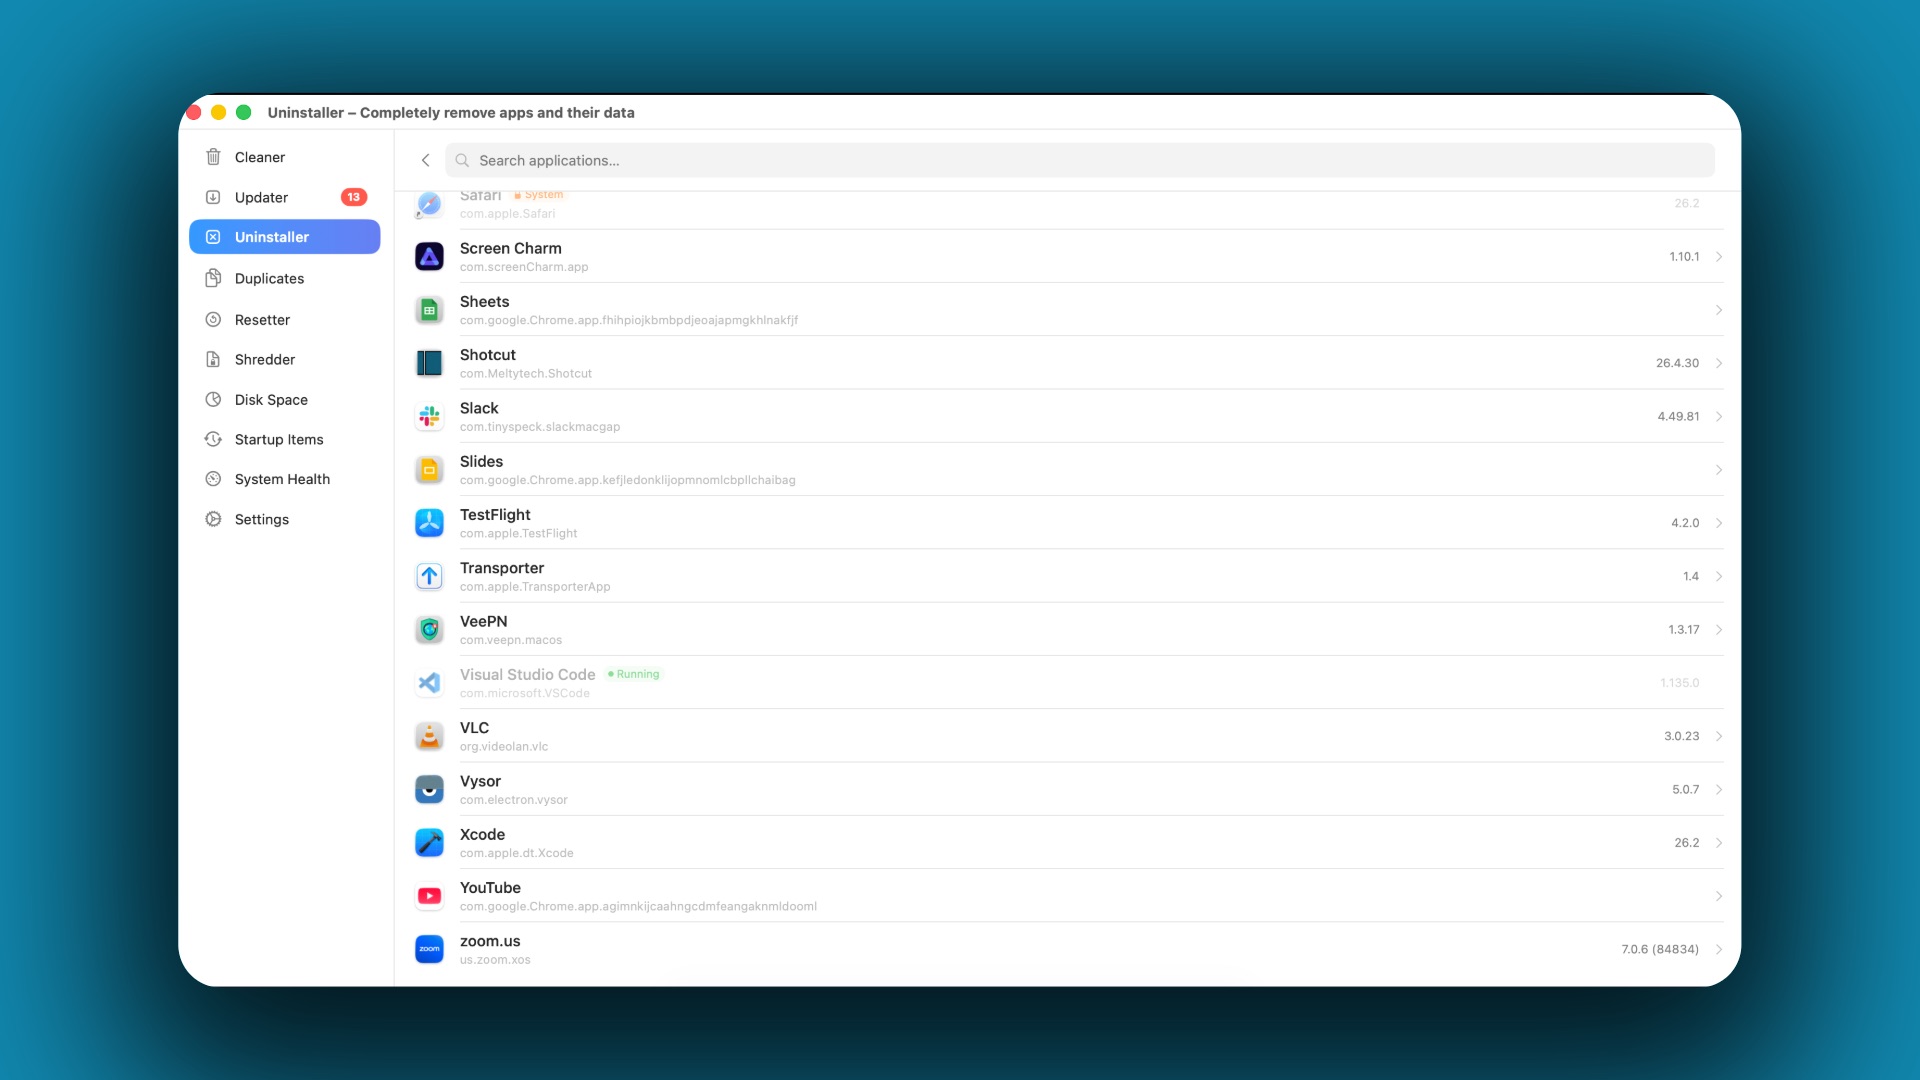Click the com.apple.dt.Xcode bundle ID
Screen dimensions: 1920x1080
[517, 853]
